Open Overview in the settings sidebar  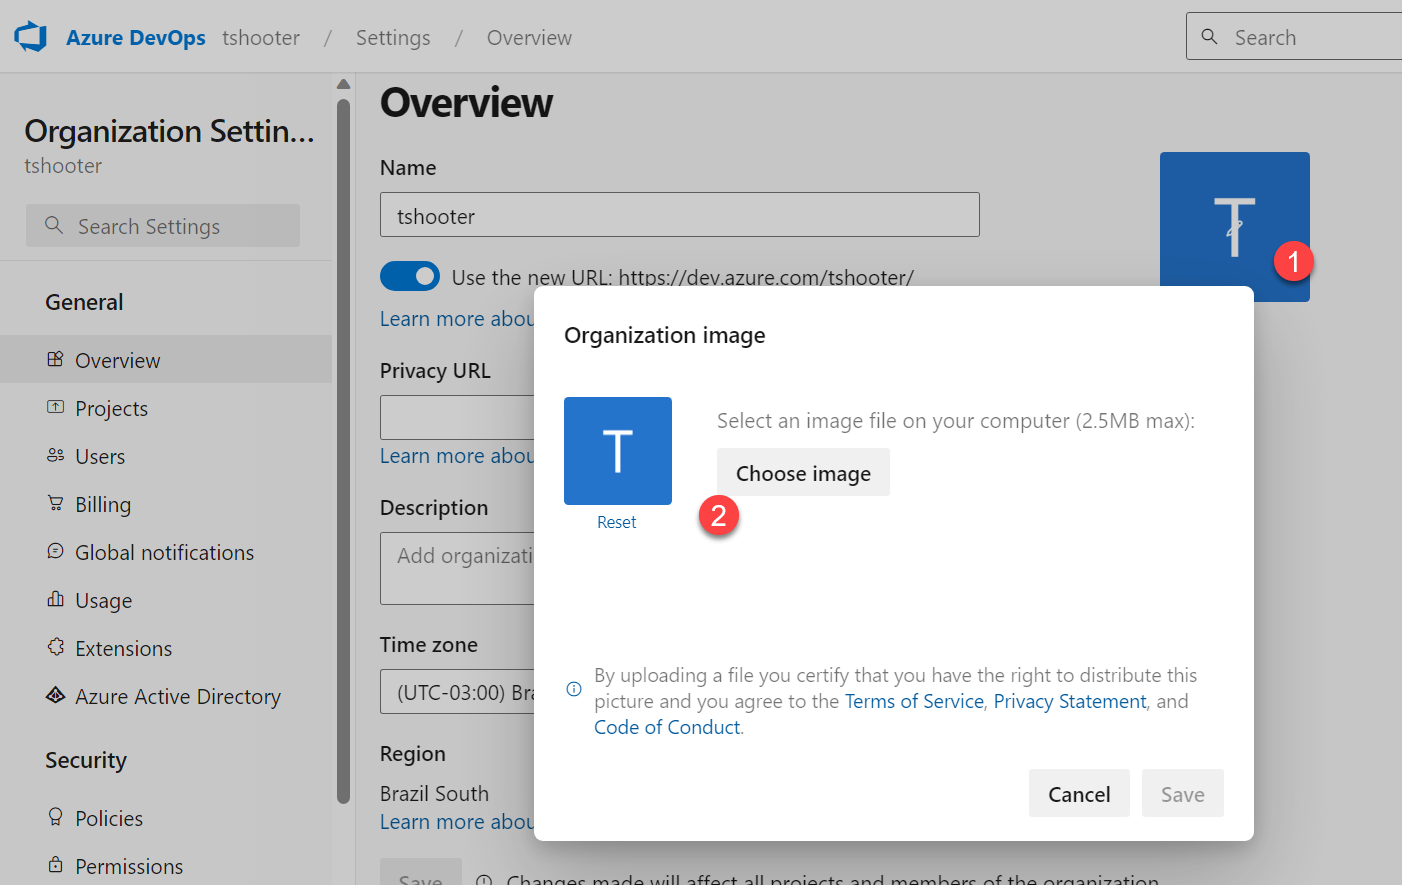click(x=166, y=359)
